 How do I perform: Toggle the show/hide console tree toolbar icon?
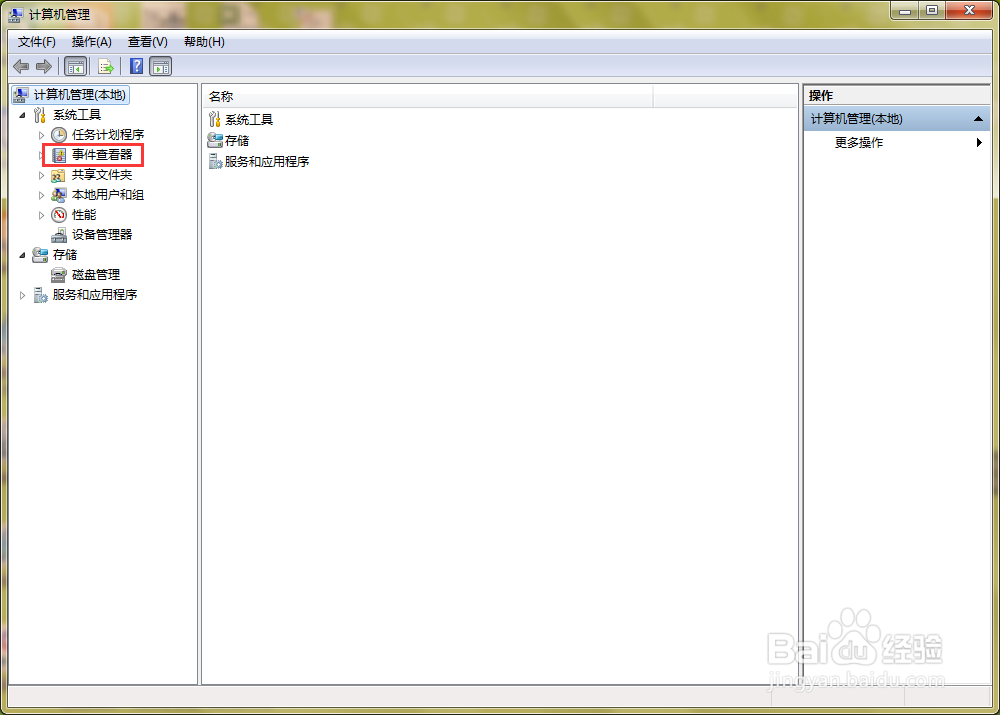pyautogui.click(x=75, y=66)
